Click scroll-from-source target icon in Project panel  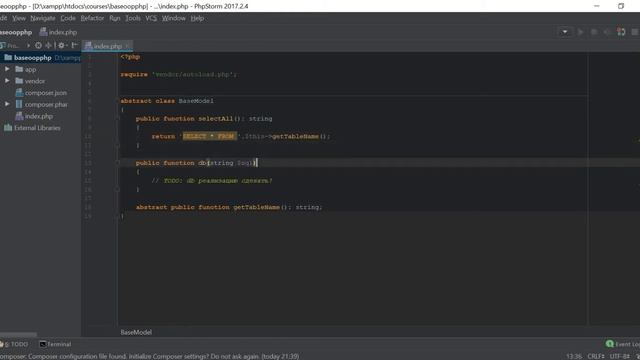(x=38, y=46)
